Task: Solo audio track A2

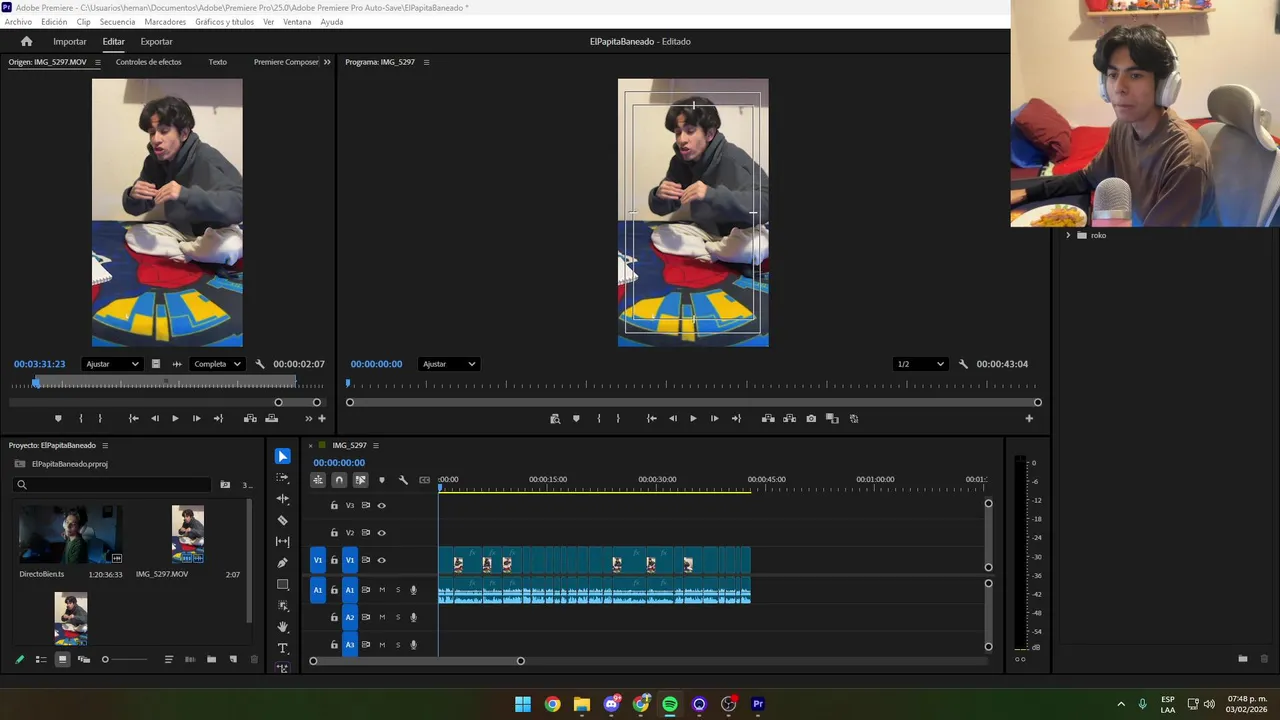Action: 397,617
